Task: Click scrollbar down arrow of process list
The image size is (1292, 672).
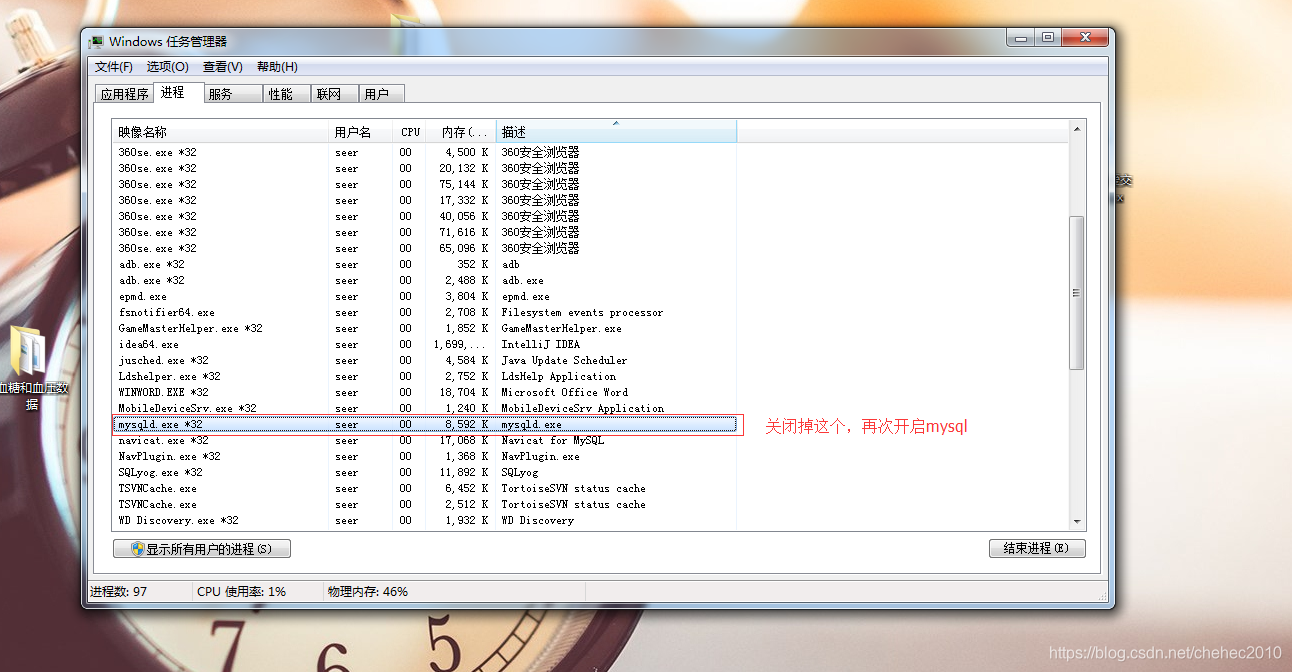Action: tap(1077, 521)
